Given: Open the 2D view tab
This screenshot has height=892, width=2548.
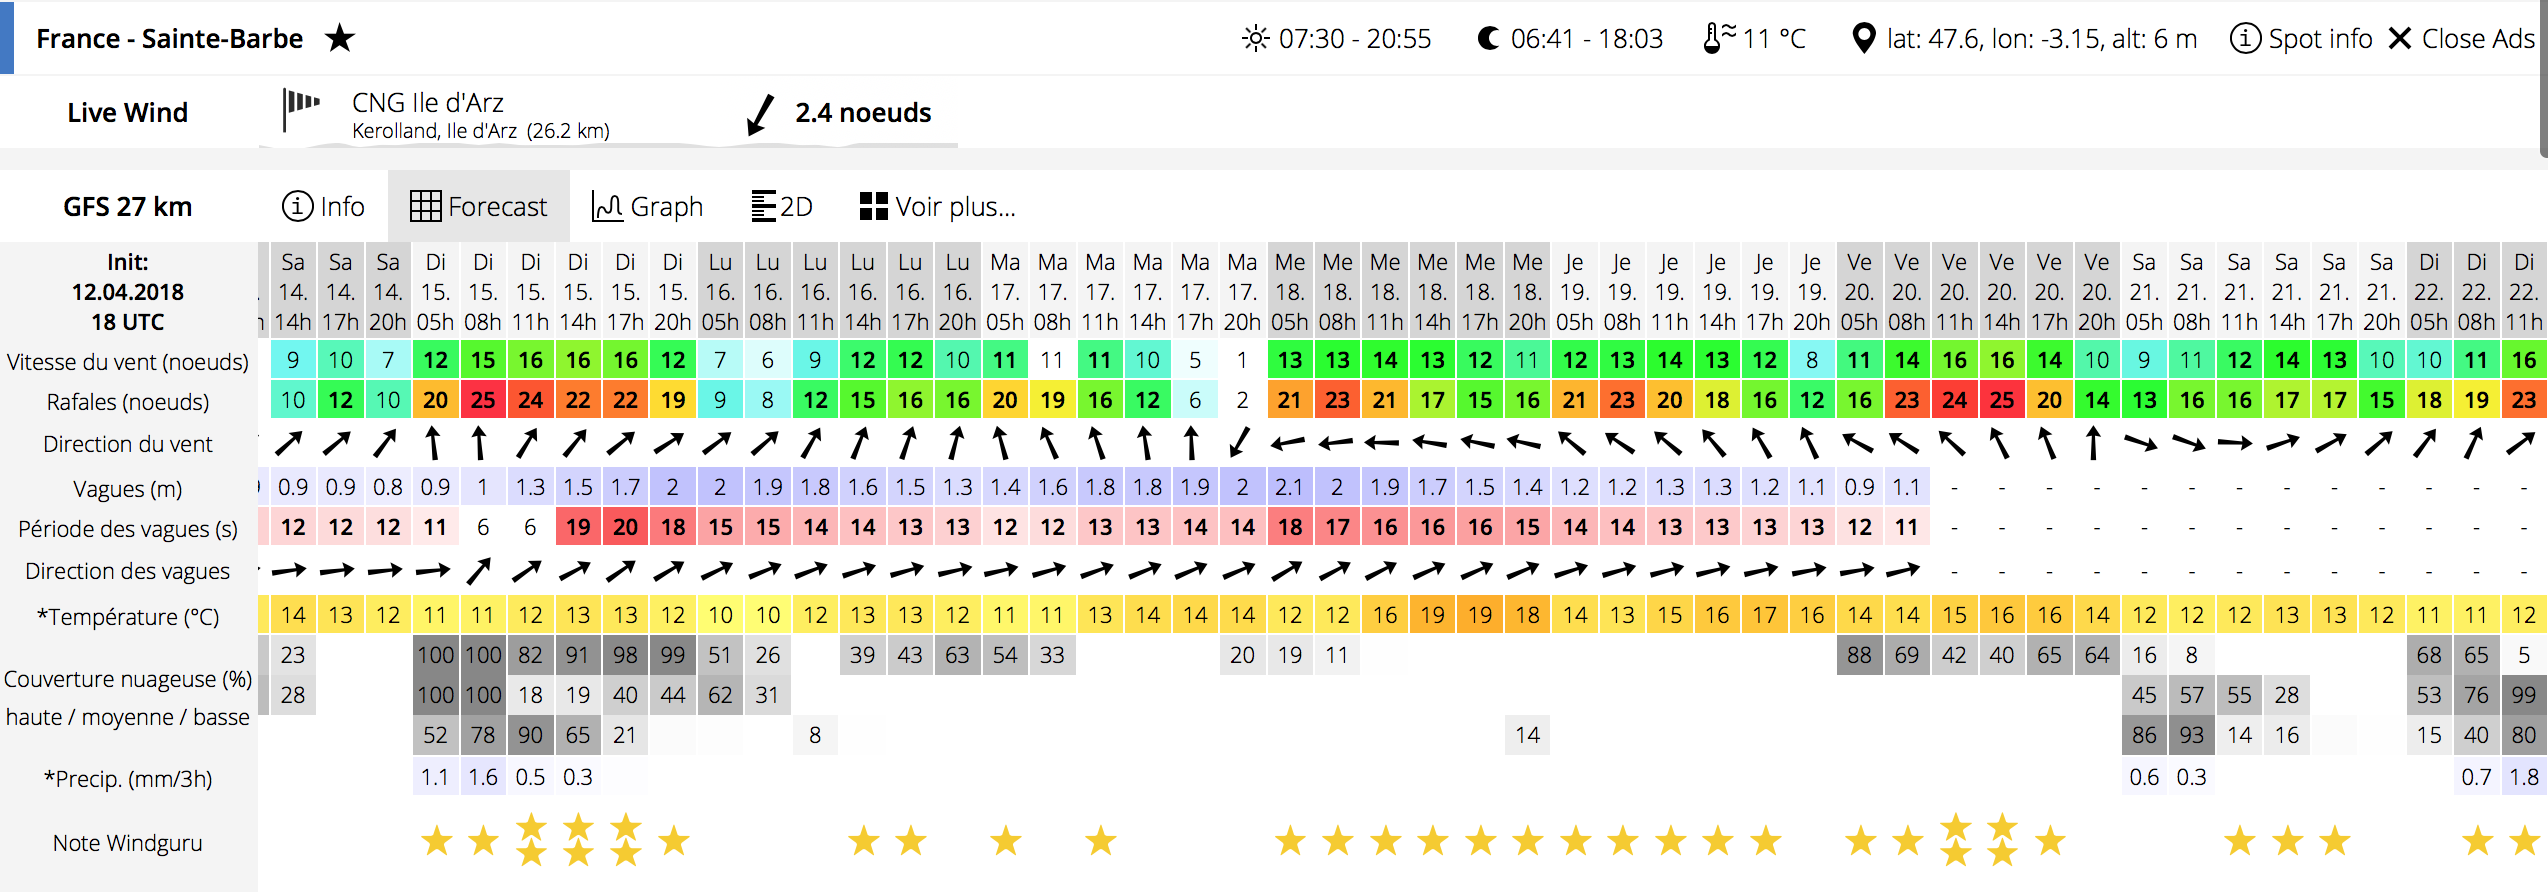Looking at the screenshot, I should click(x=782, y=206).
